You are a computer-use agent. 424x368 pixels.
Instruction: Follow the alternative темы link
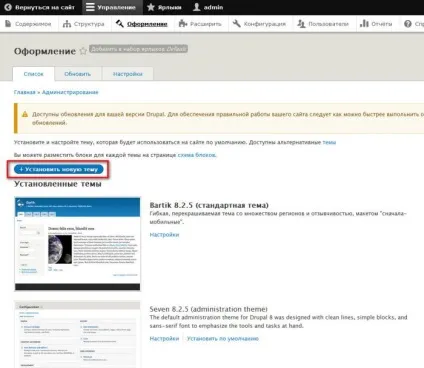329,142
